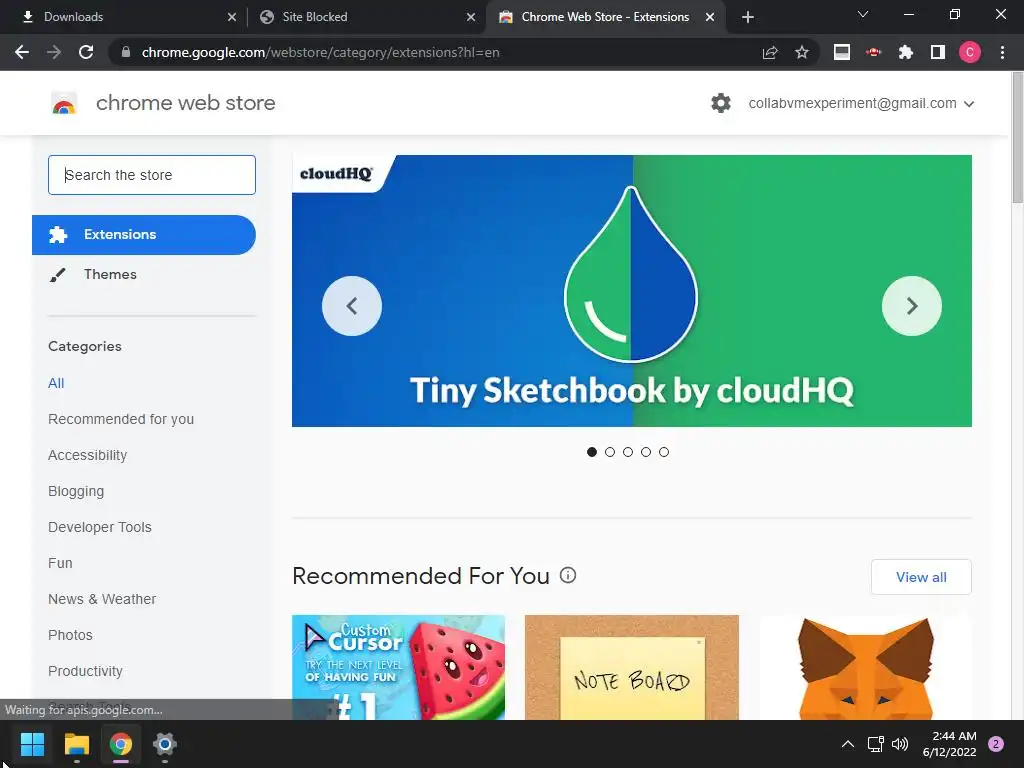
Task: Select the first carousel dot
Action: (592, 452)
